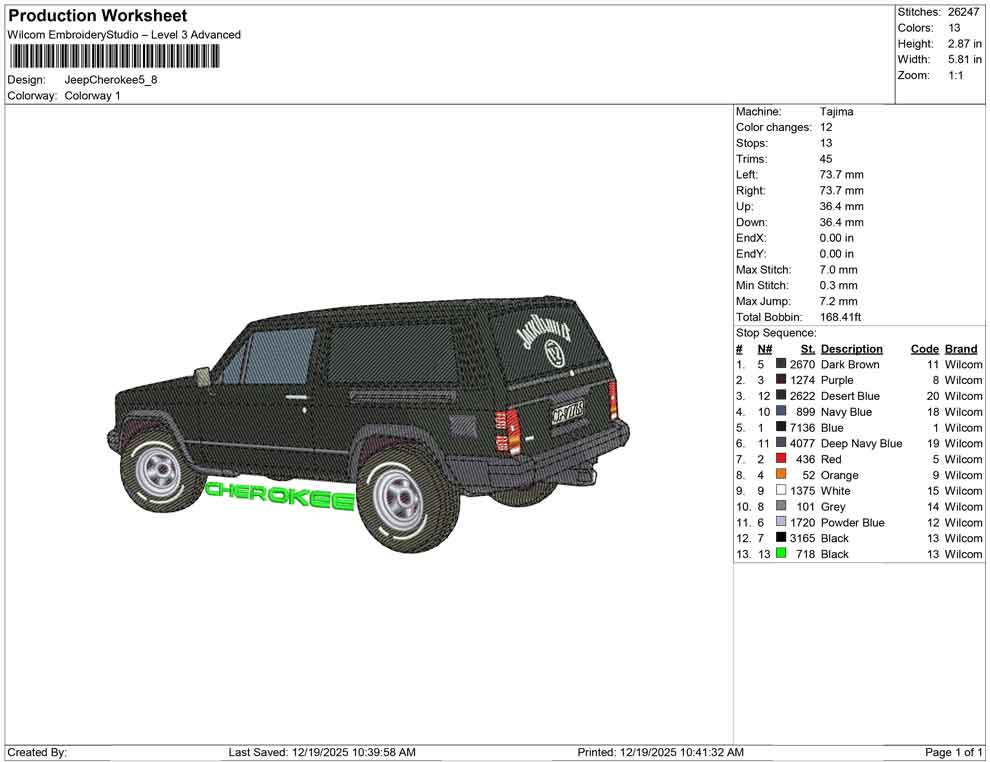Viewport: 990px width, 762px height.
Task: Select the Purple swatch in stop sequence
Action: point(781,380)
